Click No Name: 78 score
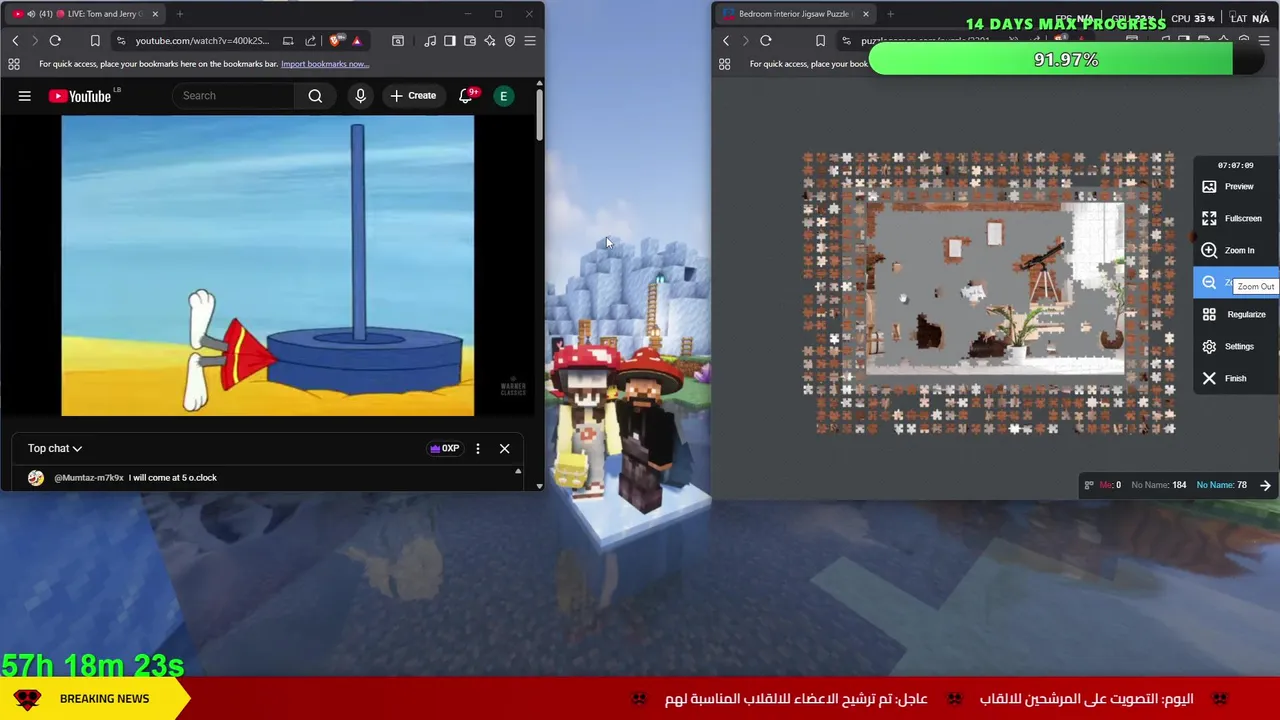The height and width of the screenshot is (720, 1280). point(1221,485)
